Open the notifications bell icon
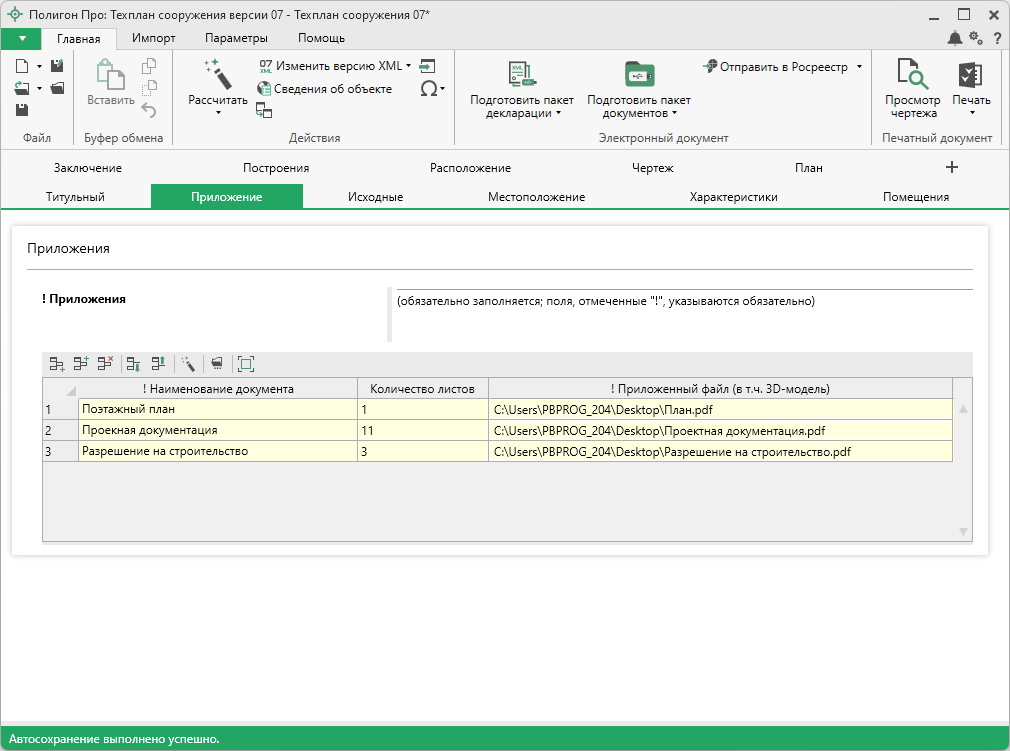1010x751 pixels. pyautogui.click(x=955, y=38)
